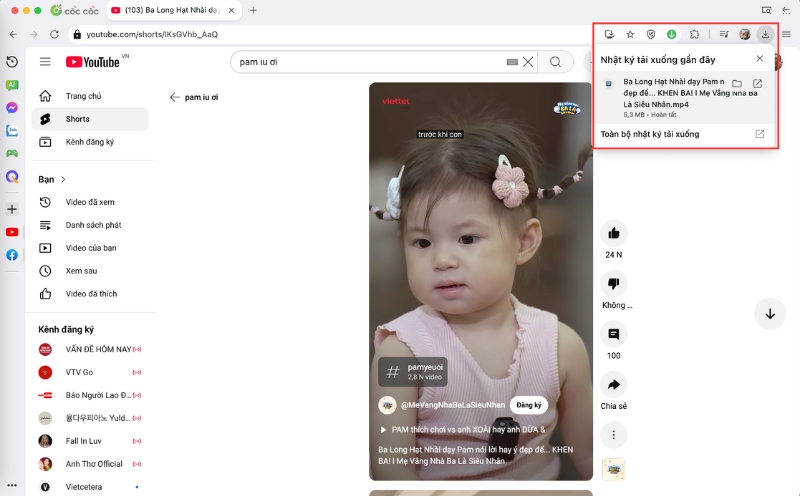Screen dimensions: 800x496
Task: Bookmark this page with the star icon
Action: coord(630,34)
